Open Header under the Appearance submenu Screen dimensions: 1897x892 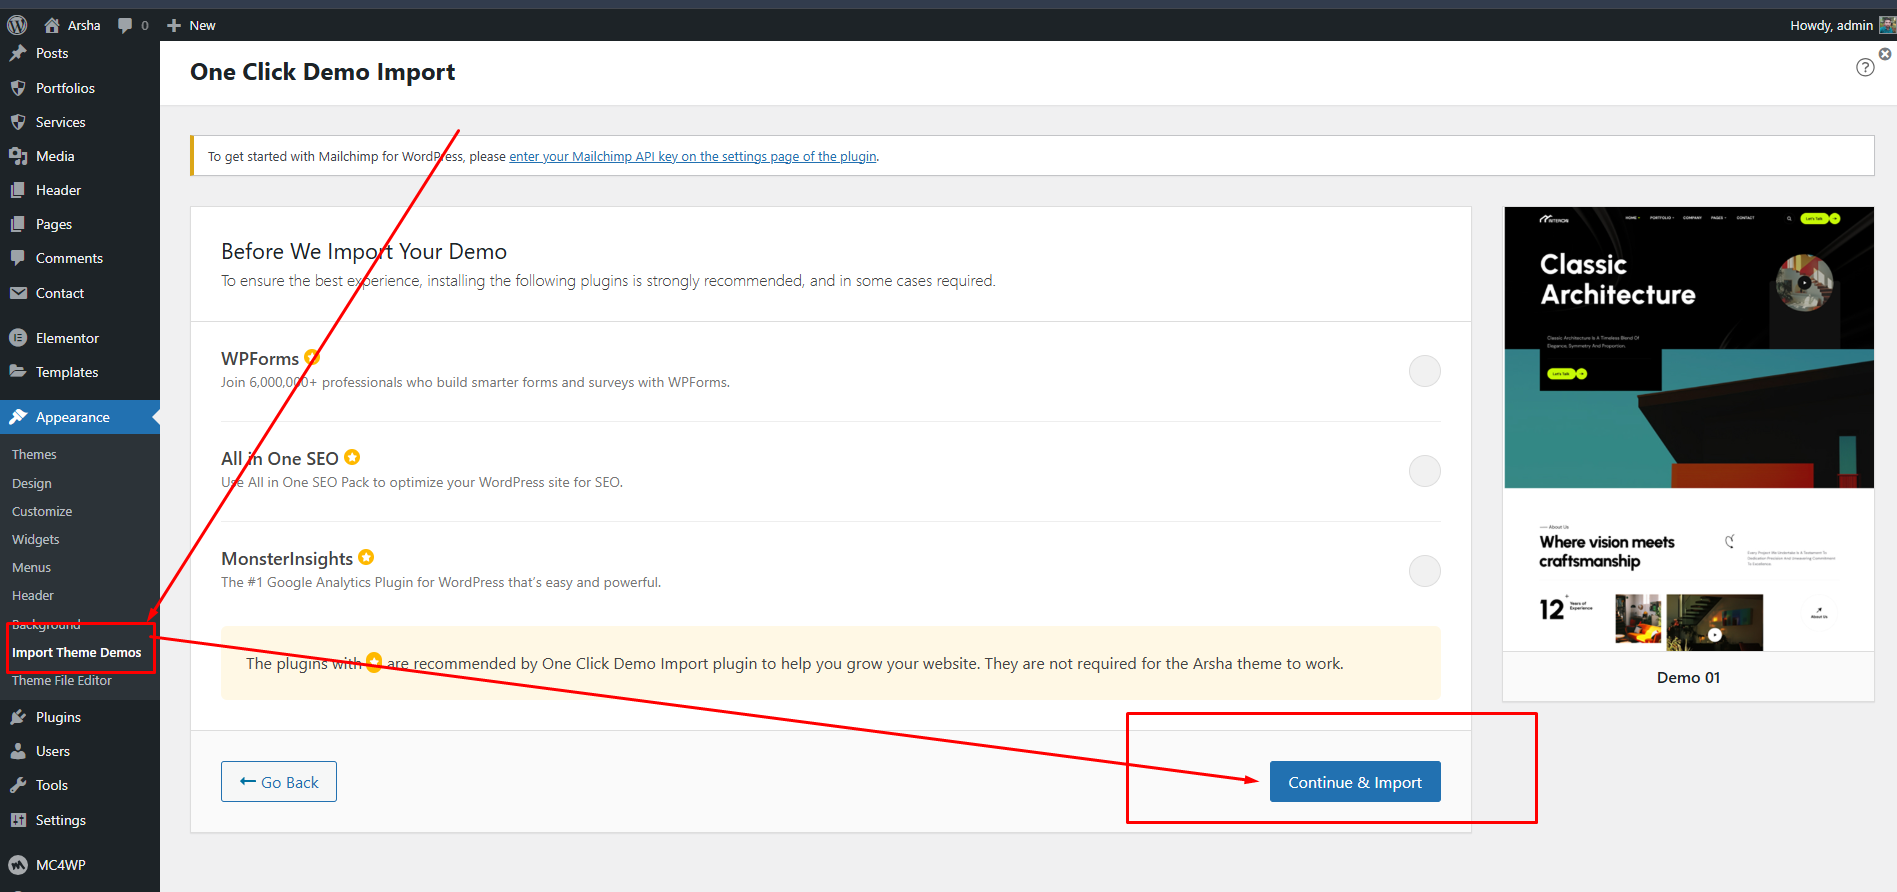tap(33, 595)
